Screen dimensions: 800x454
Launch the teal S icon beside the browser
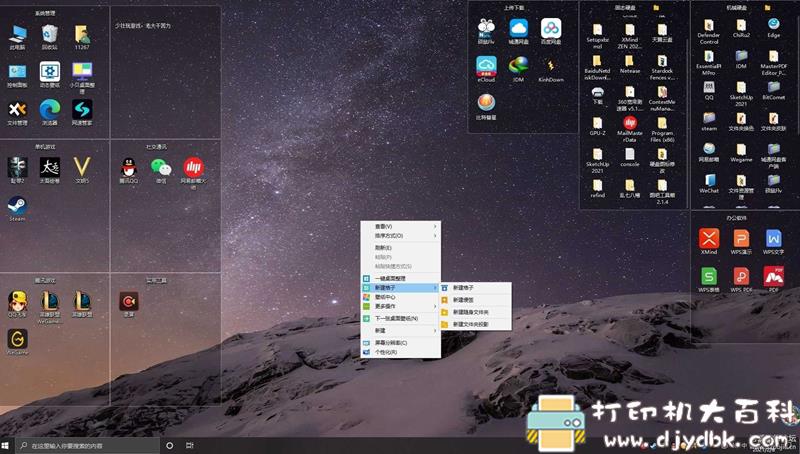pos(82,112)
